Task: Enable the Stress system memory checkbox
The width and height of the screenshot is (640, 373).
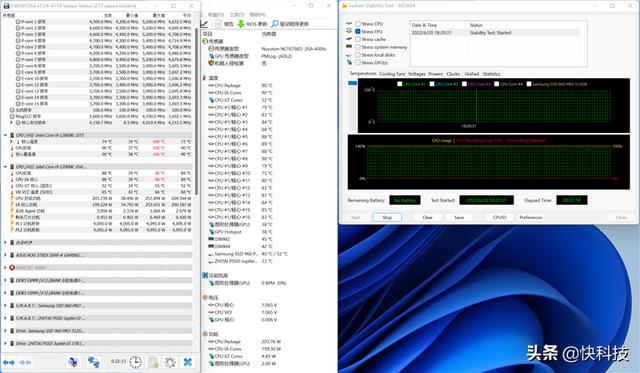Action: coord(358,47)
